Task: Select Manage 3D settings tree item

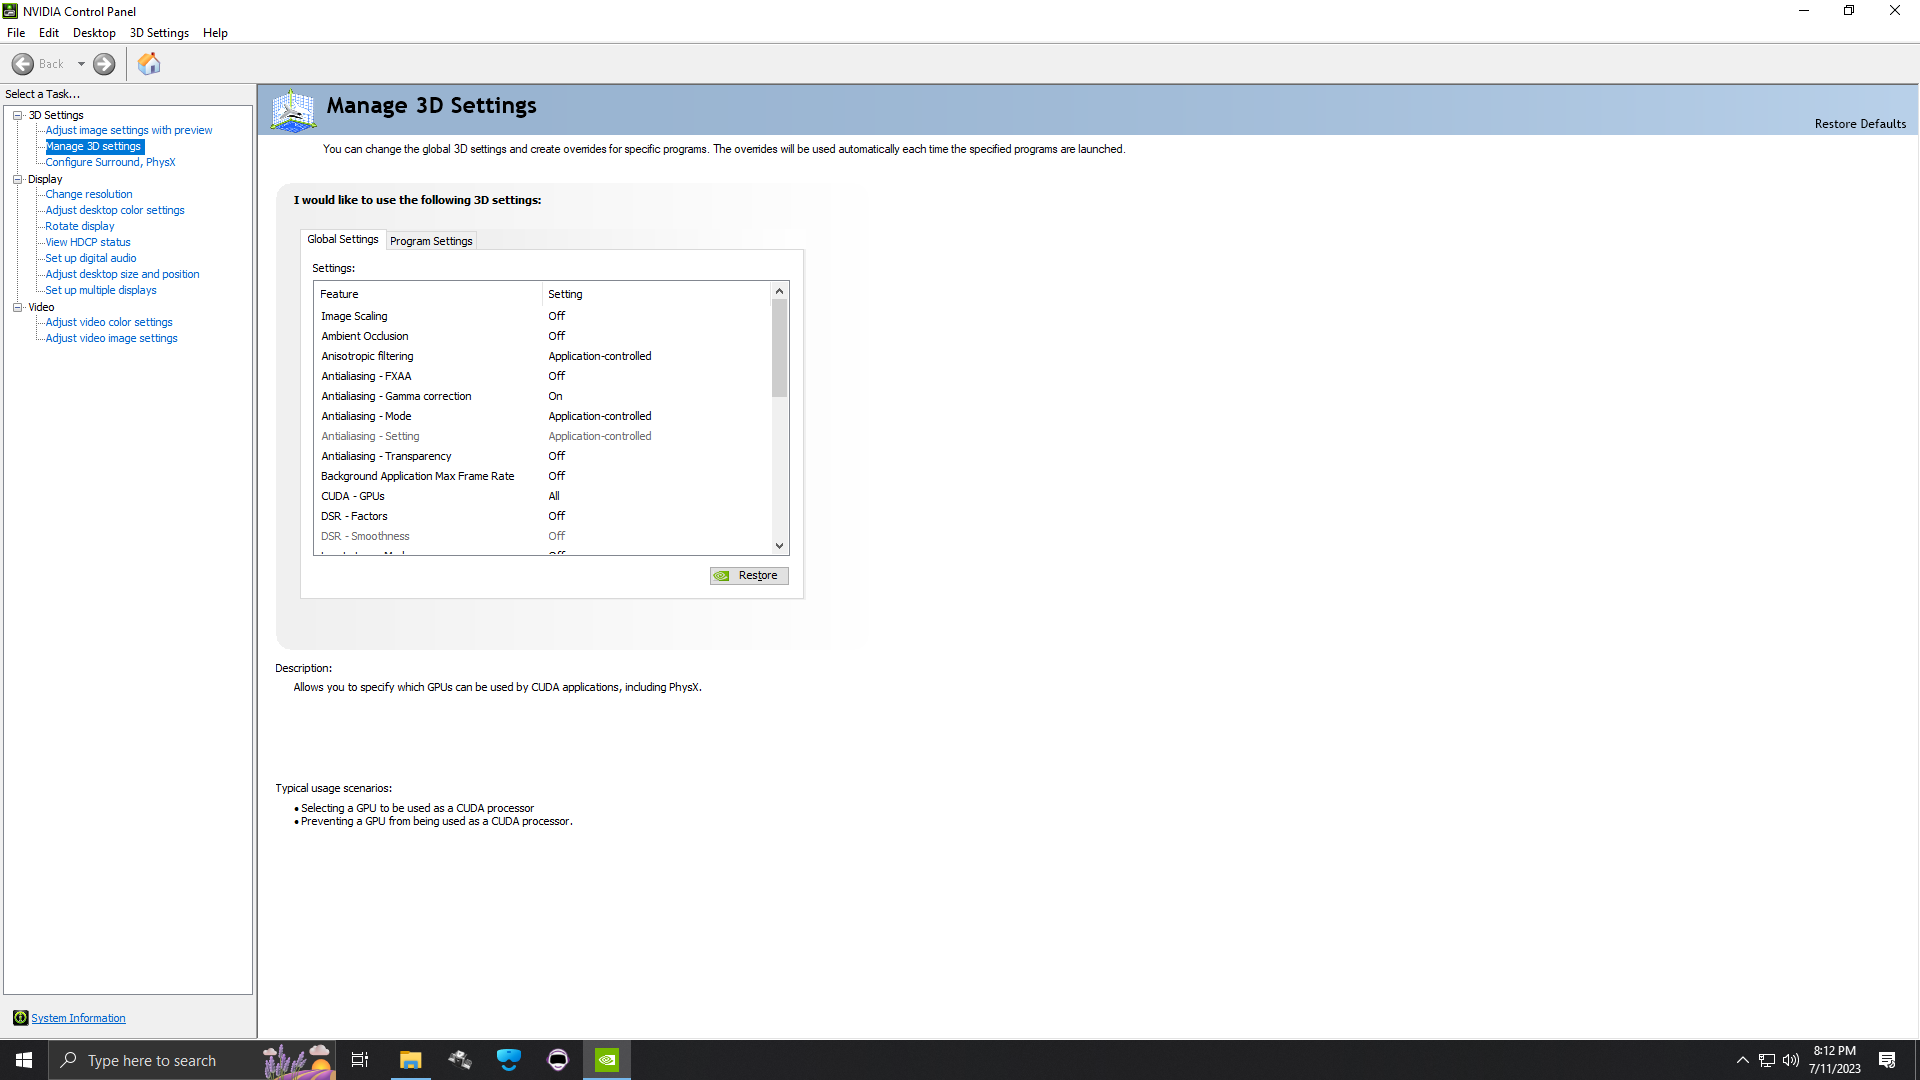Action: tap(94, 146)
